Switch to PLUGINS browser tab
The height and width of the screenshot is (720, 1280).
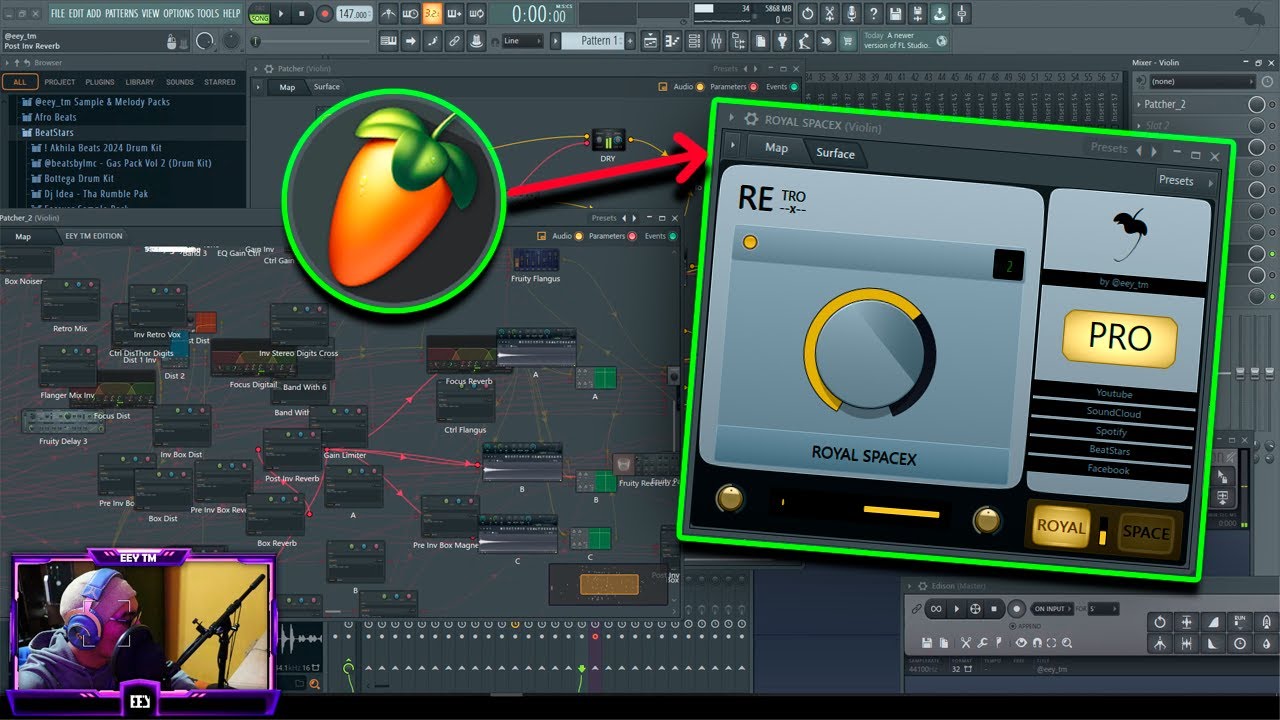pos(100,82)
